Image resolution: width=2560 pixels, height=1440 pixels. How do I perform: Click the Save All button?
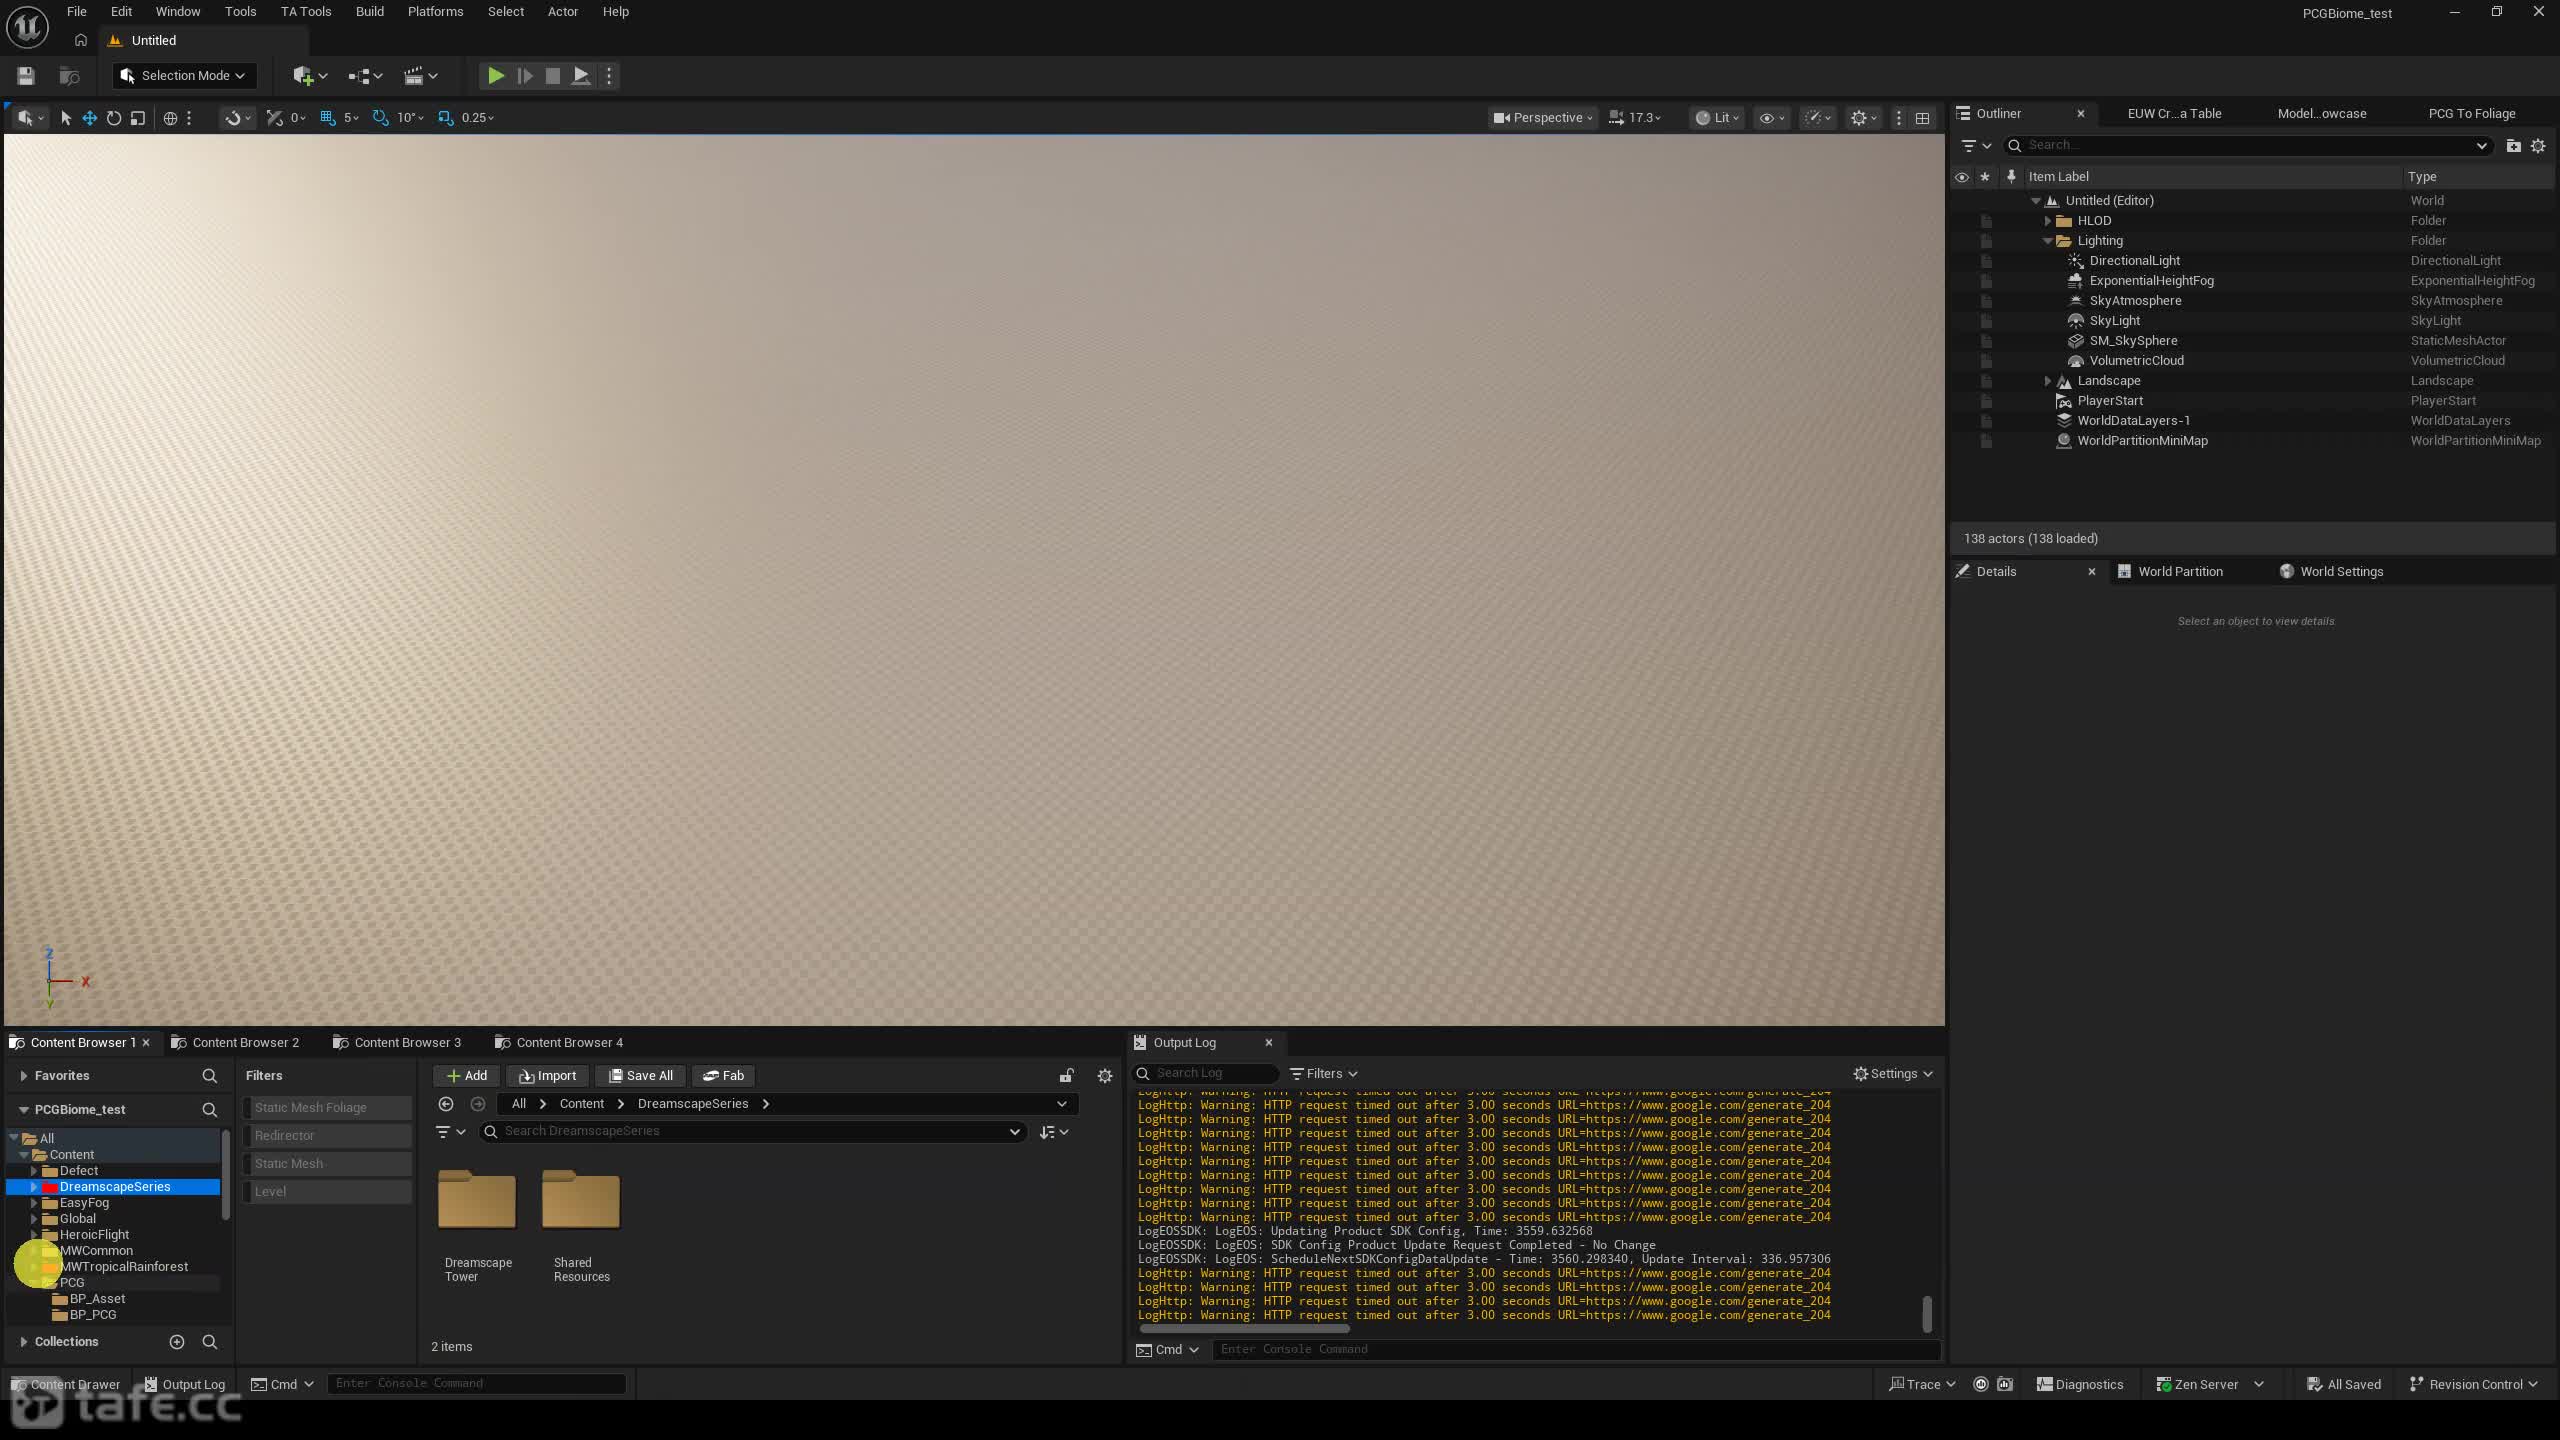(x=641, y=1076)
